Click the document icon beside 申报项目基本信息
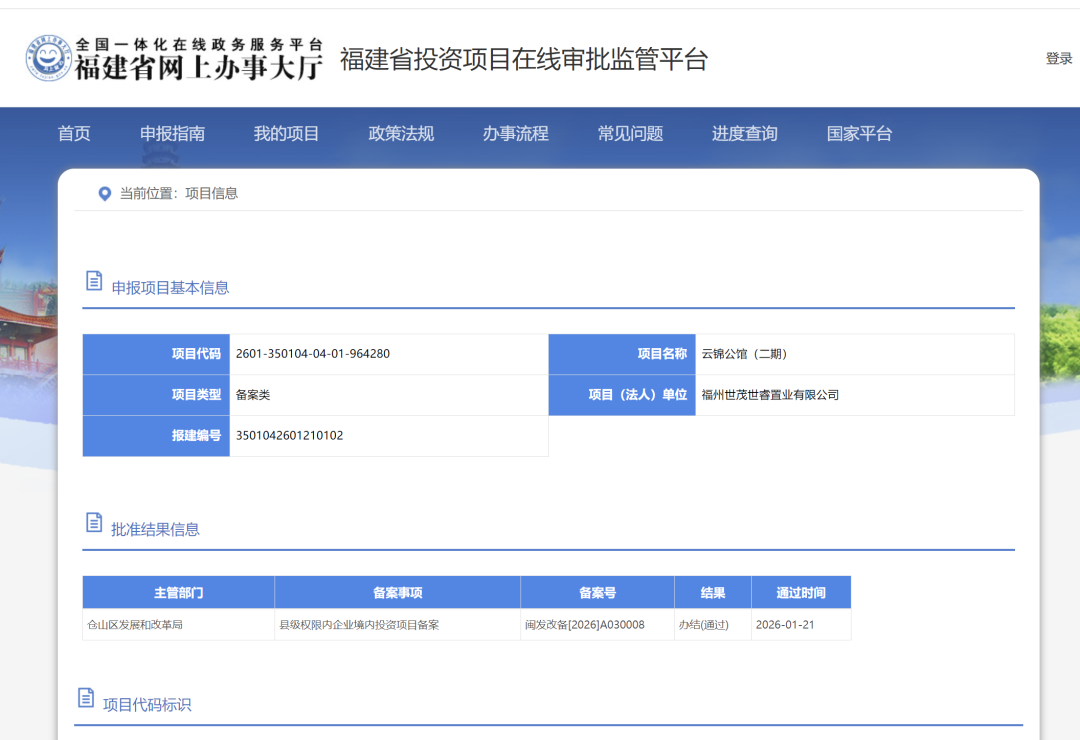Screen dimensions: 1080x740 tap(92, 281)
